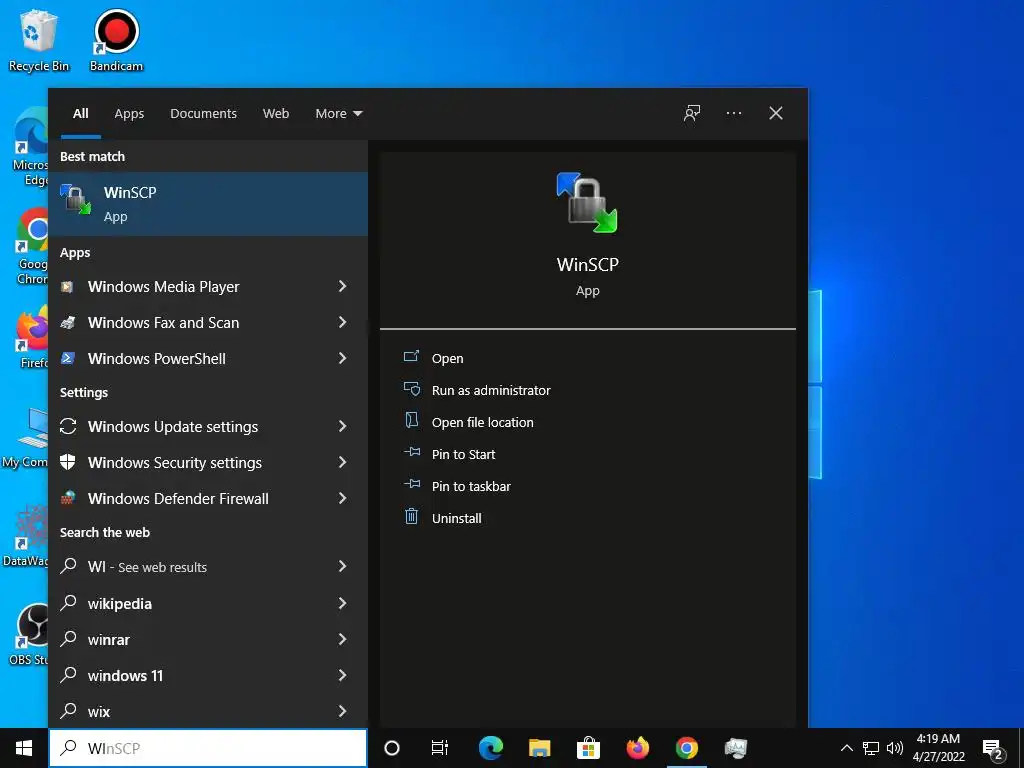Click the Run as administrator shield icon
1024x768 pixels.
point(411,389)
